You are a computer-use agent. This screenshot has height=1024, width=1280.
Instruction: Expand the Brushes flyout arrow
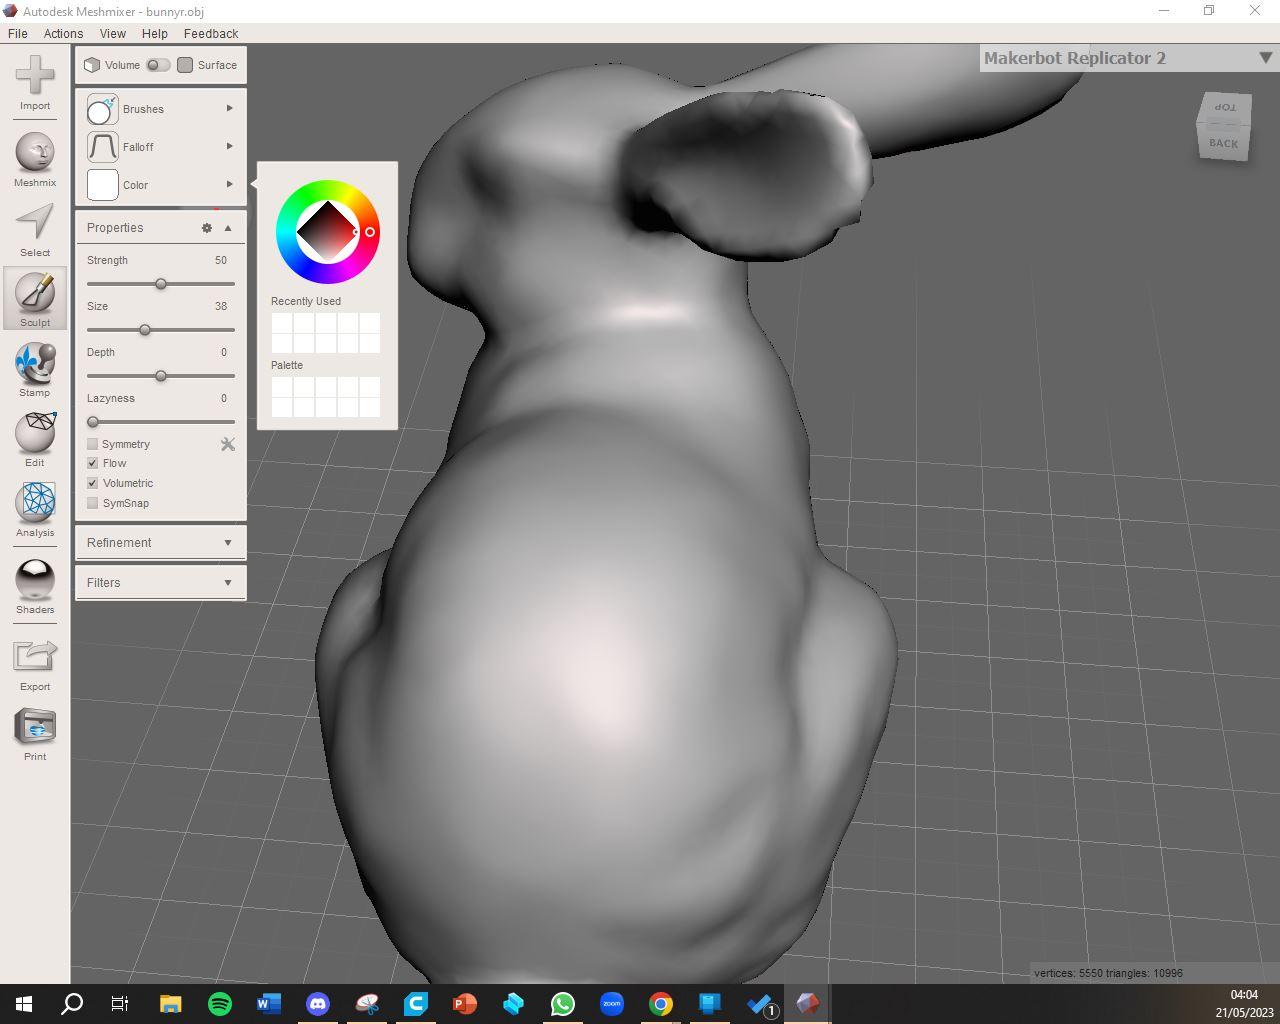coord(230,108)
